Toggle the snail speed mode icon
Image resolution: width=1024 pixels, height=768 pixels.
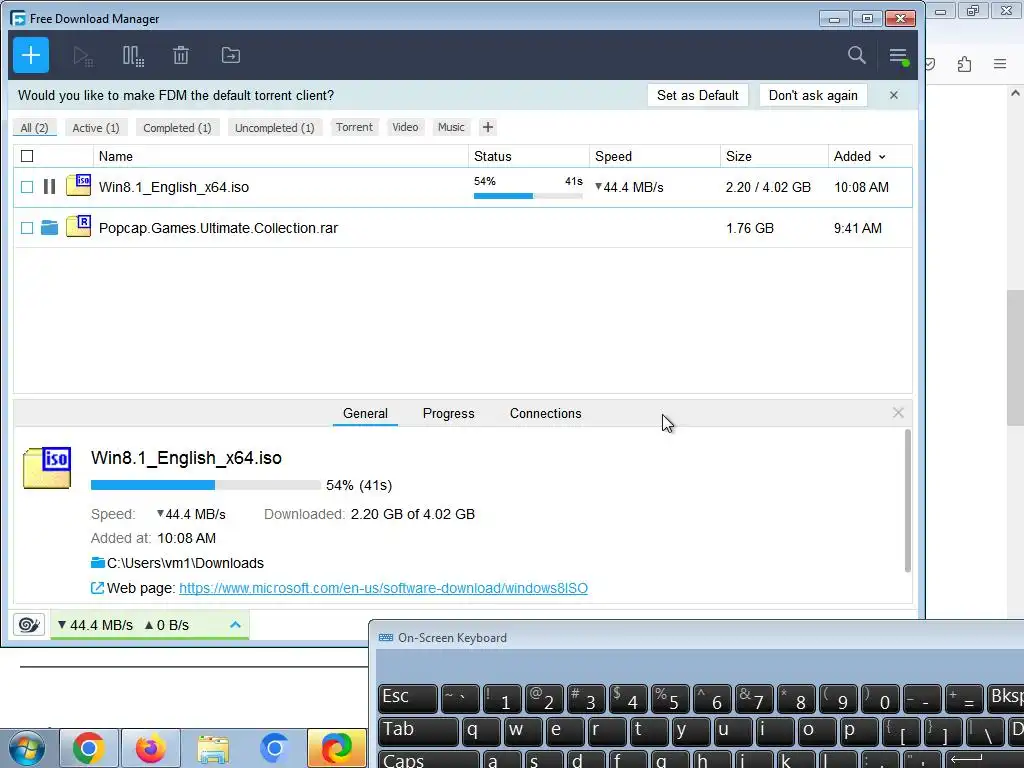pos(29,625)
